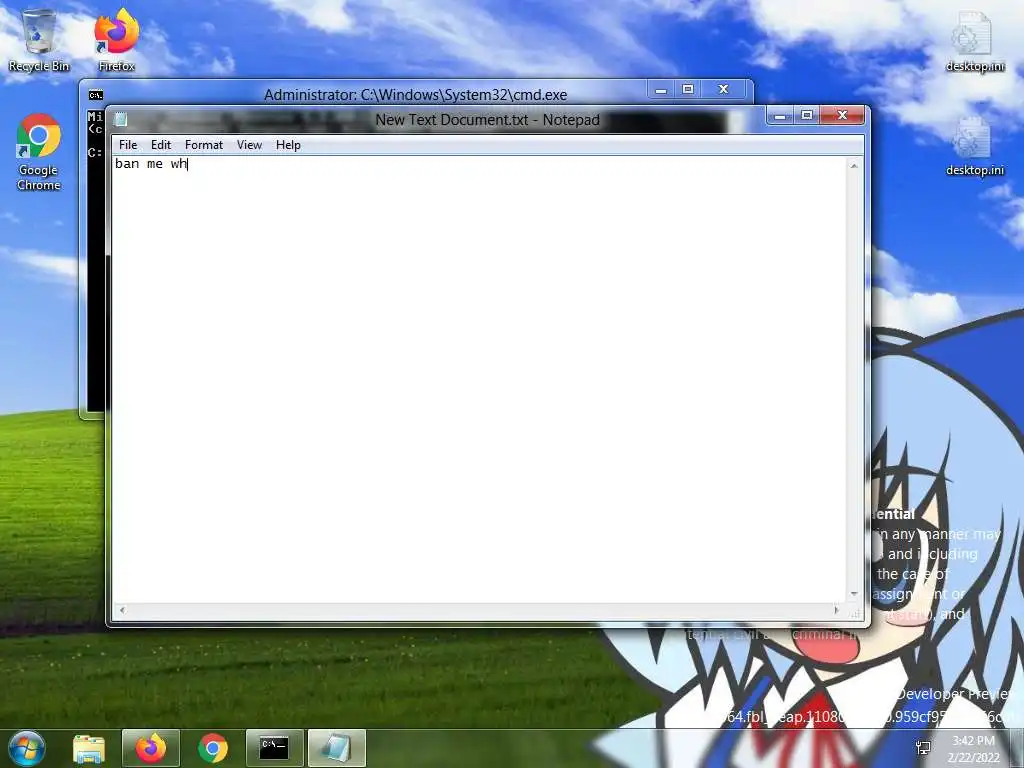Screen dimensions: 1024x768
Task: Click the left arrow of Notepad's horizontal scrollbar
Action: (x=122, y=610)
